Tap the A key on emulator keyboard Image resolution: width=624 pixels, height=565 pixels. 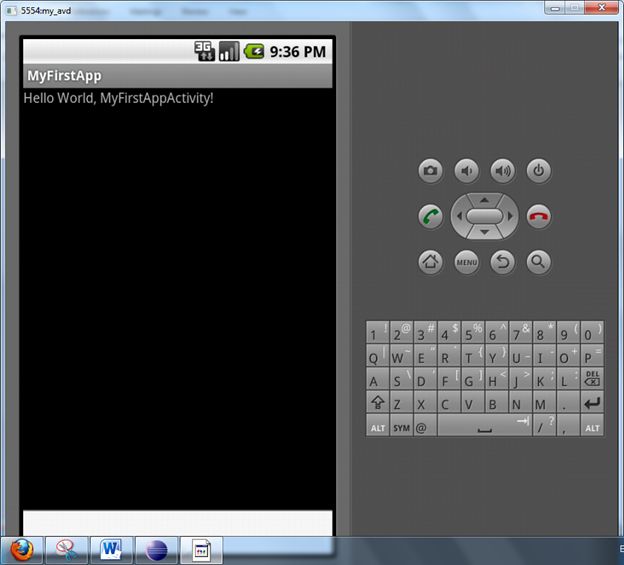[x=378, y=379]
